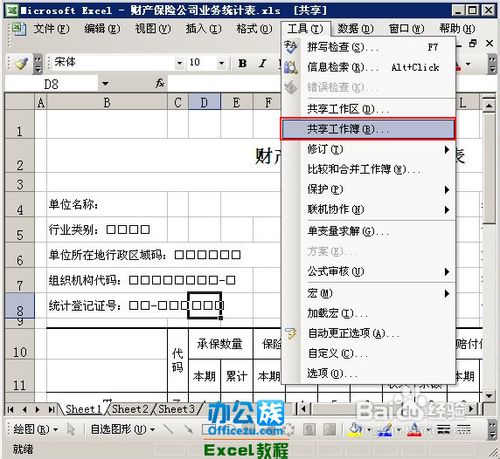500x459 pixels.
Task: Select the Select Objects arrow tool
Action: point(71,429)
